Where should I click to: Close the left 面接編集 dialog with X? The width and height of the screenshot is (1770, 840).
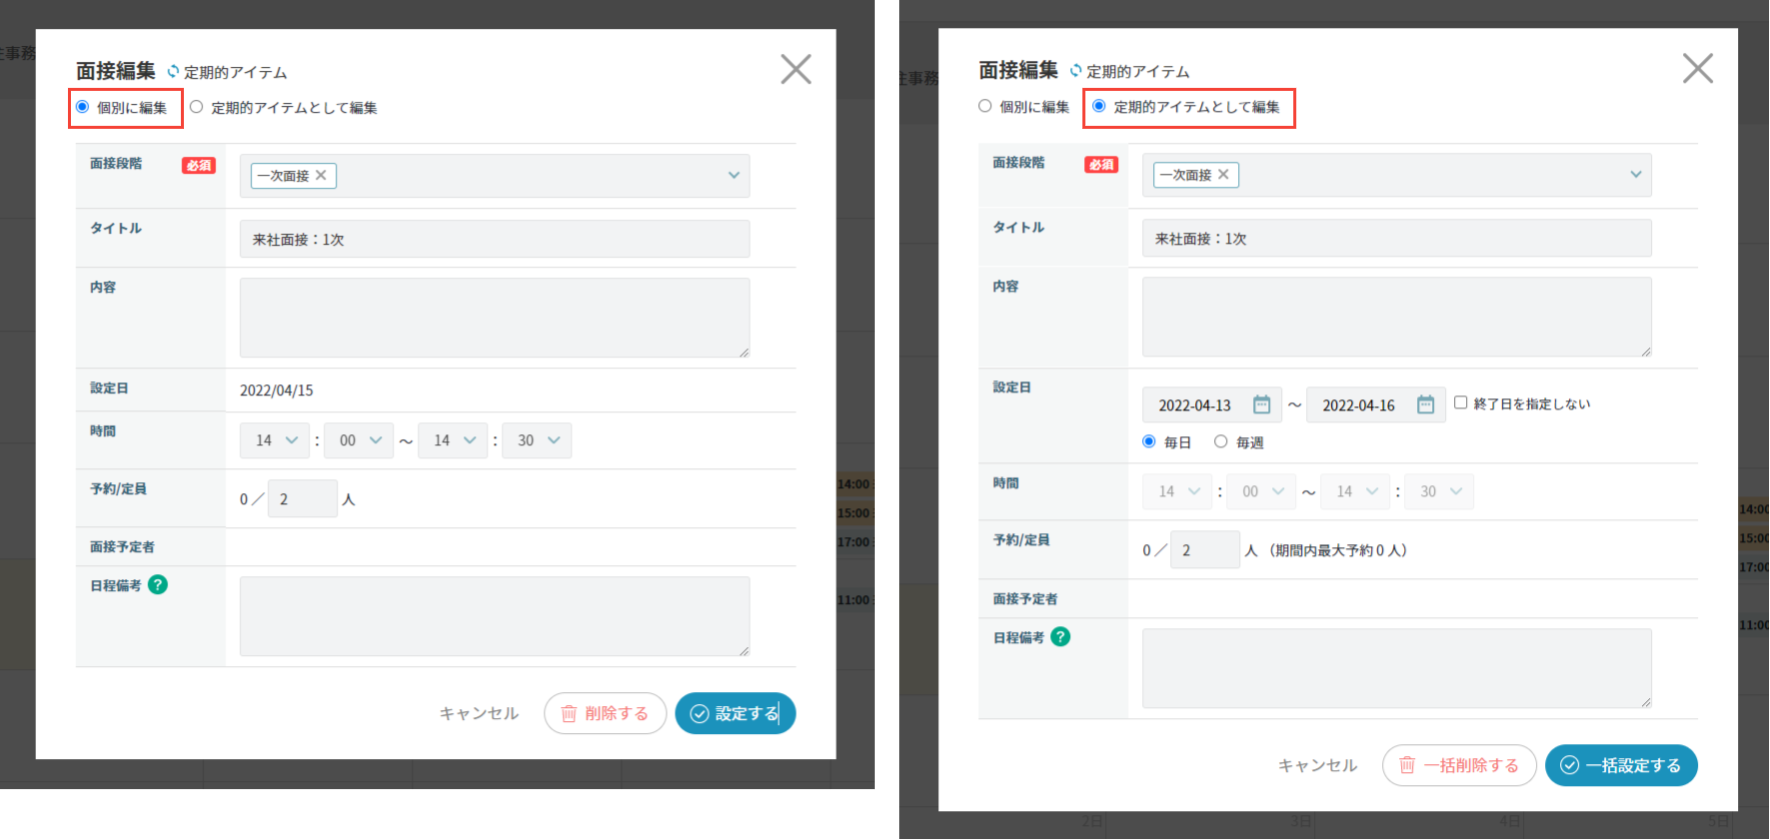tap(795, 69)
